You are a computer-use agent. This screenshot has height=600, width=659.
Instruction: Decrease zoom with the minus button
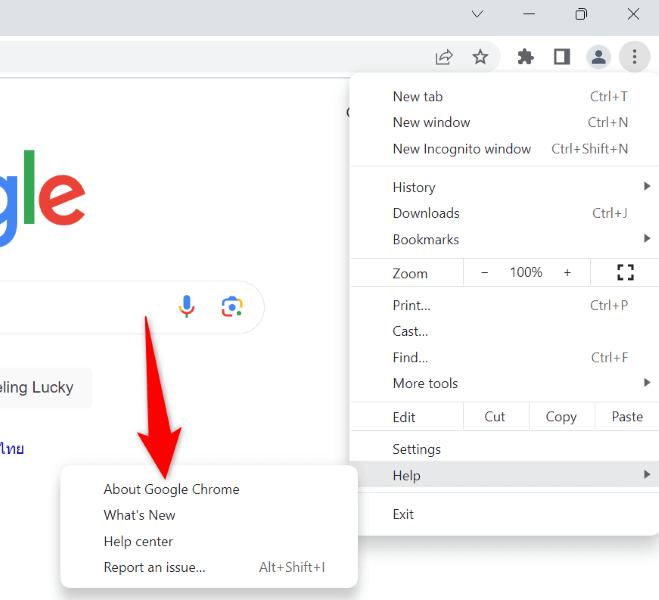pos(485,272)
